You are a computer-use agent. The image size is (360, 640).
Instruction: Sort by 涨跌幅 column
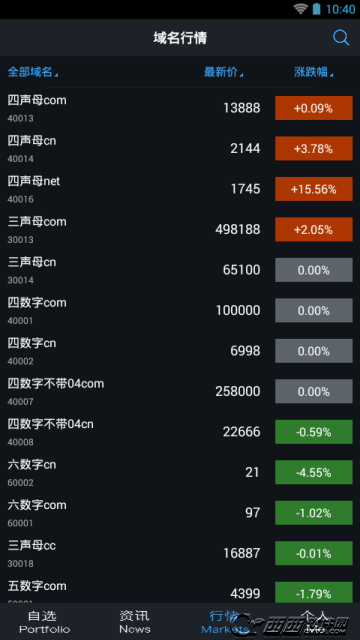[313, 72]
